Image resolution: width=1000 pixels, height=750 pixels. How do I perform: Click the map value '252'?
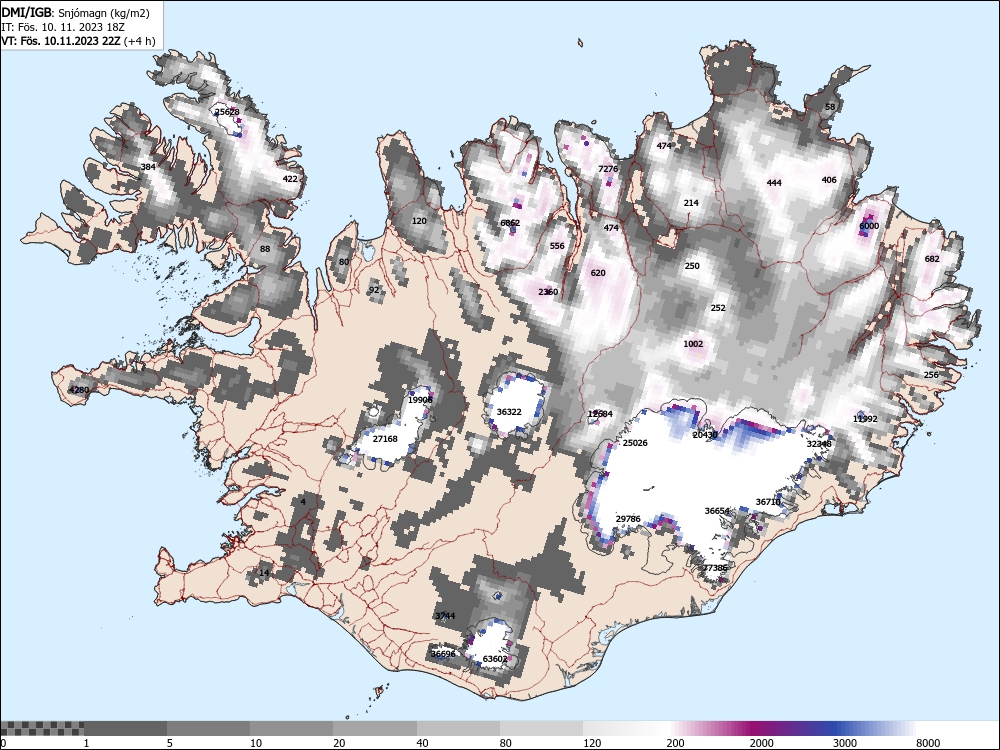click(x=718, y=307)
